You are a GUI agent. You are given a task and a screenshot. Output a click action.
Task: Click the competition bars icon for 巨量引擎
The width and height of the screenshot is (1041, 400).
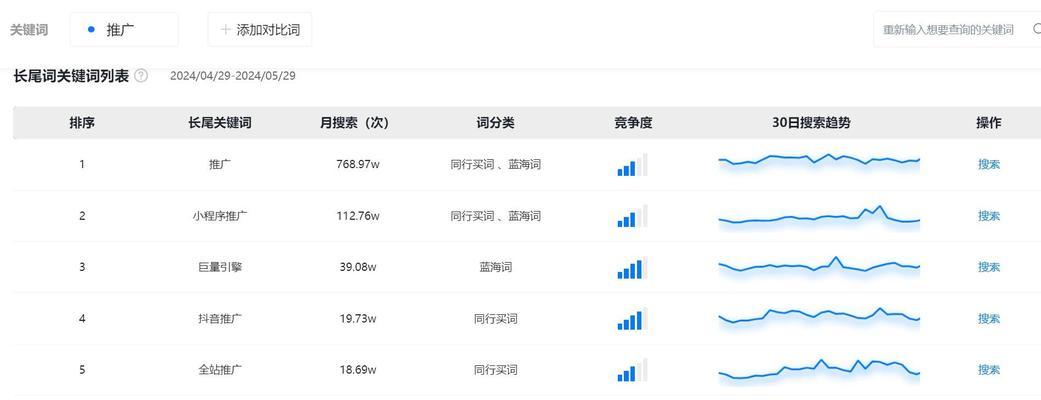(x=632, y=267)
